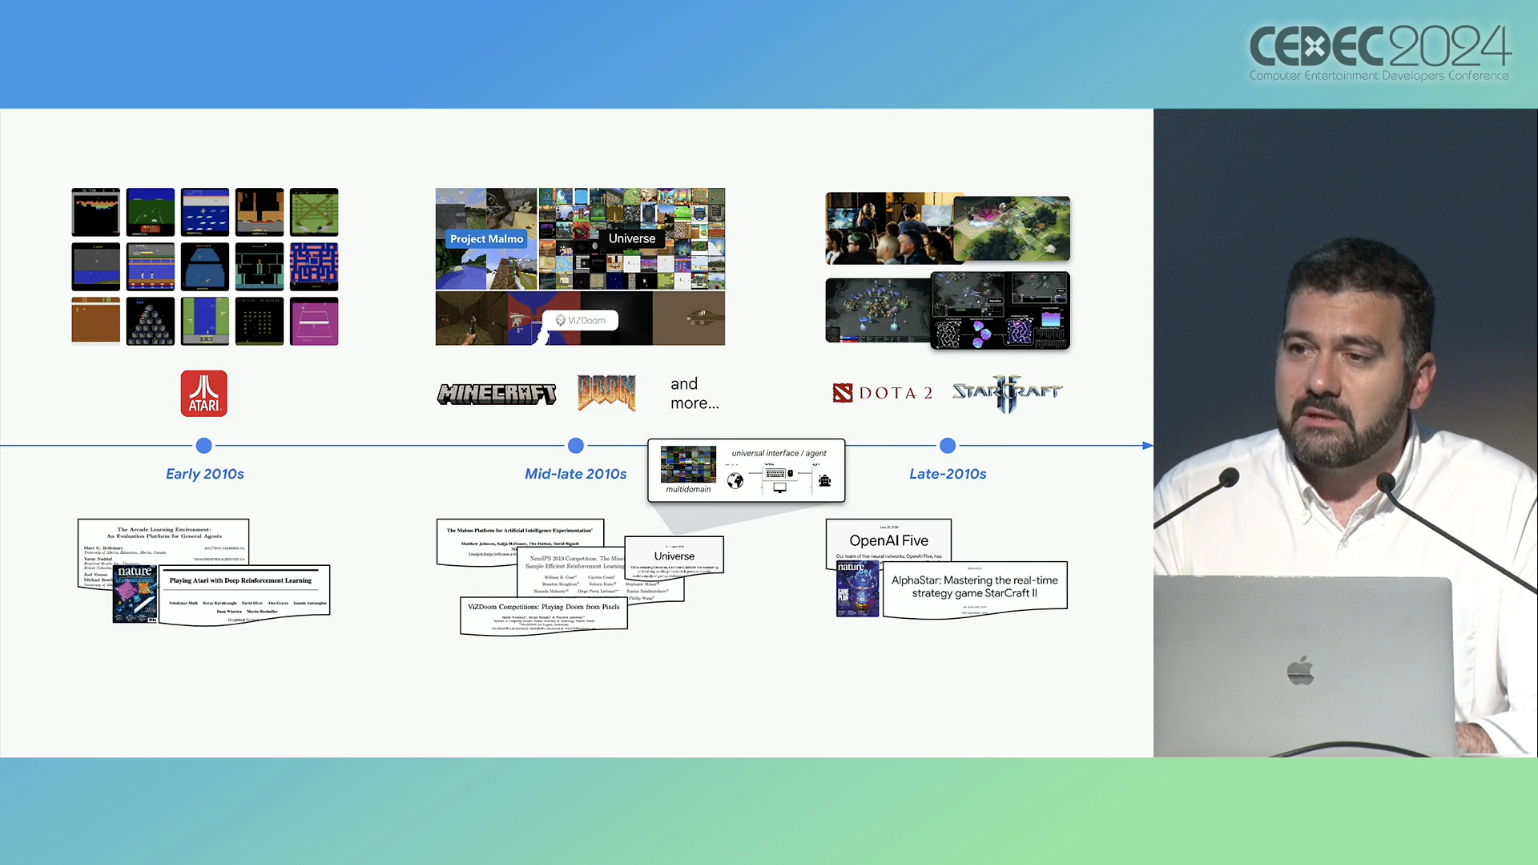Open the blue river with green banks thumbnail
This screenshot has width=1538, height=865.
tap(205, 321)
